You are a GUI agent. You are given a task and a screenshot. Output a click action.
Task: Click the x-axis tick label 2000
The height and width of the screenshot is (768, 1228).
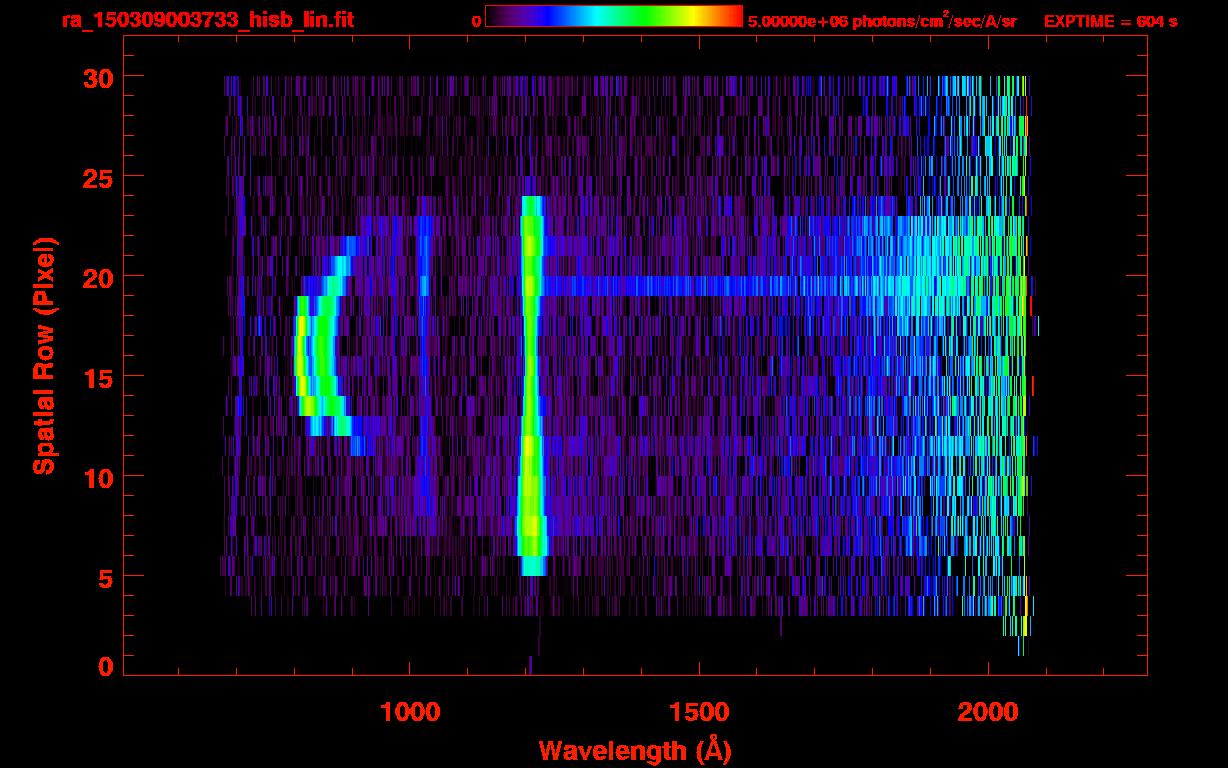tap(988, 712)
